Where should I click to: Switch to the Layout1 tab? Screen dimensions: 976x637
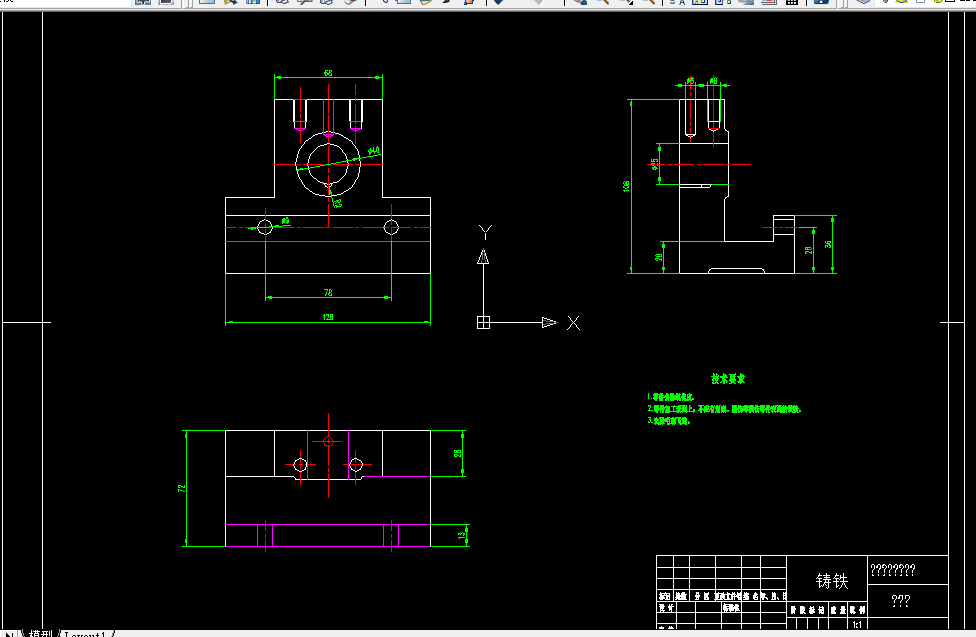(85, 634)
